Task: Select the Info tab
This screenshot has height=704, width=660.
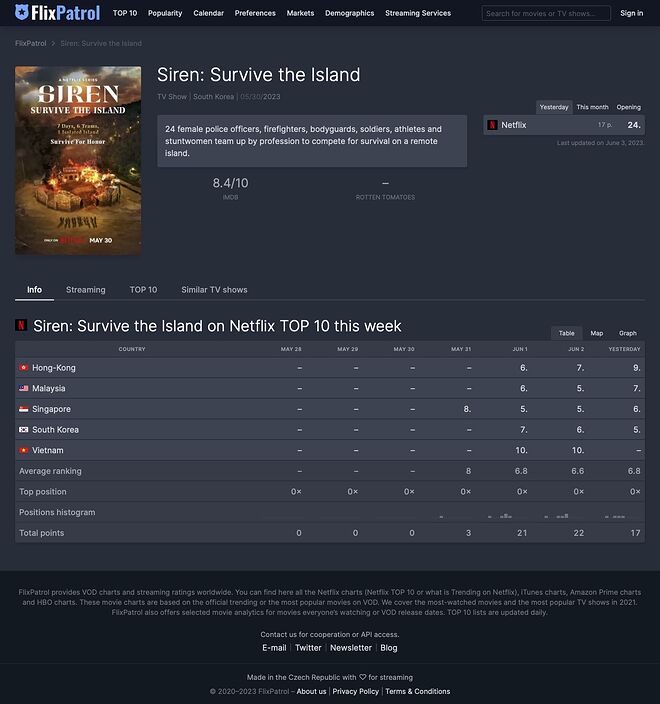Action: point(34,290)
